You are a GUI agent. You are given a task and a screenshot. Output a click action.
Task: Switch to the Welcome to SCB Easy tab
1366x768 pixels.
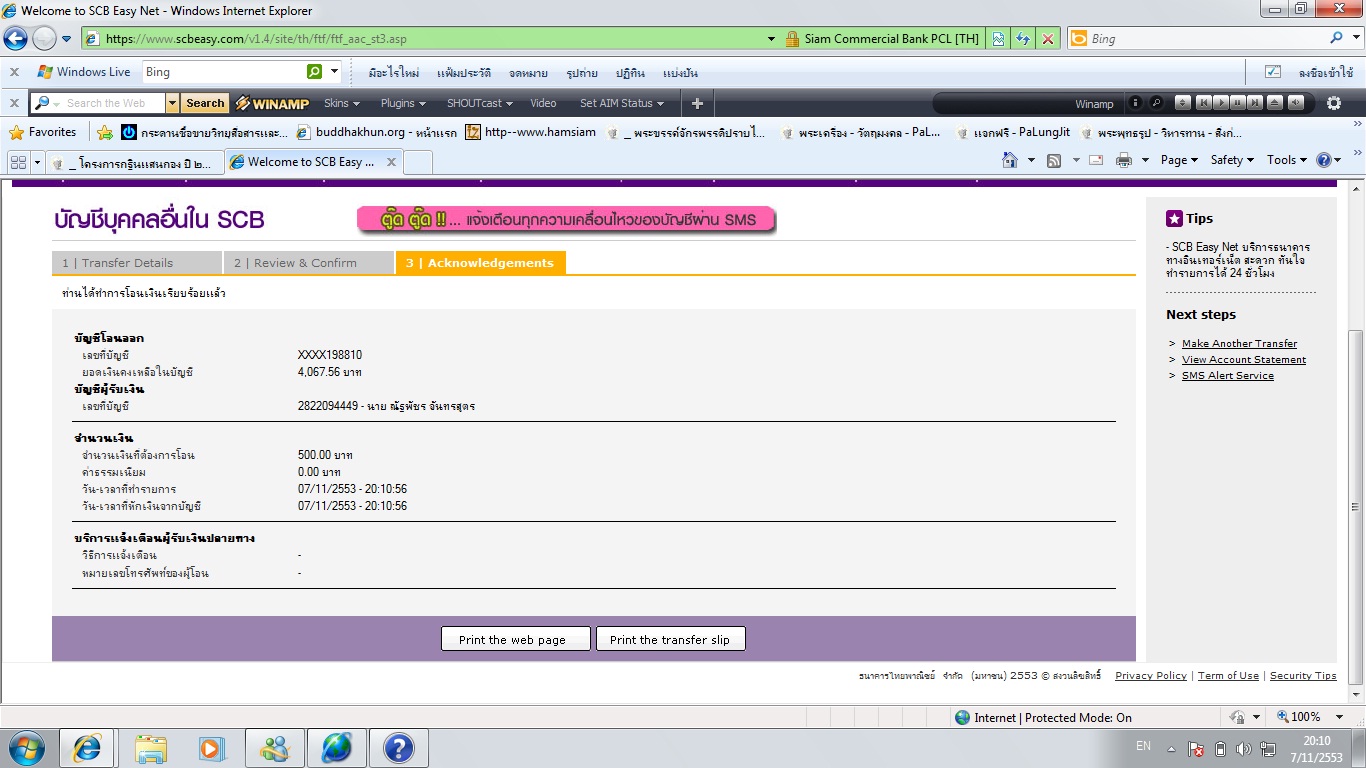tap(314, 162)
